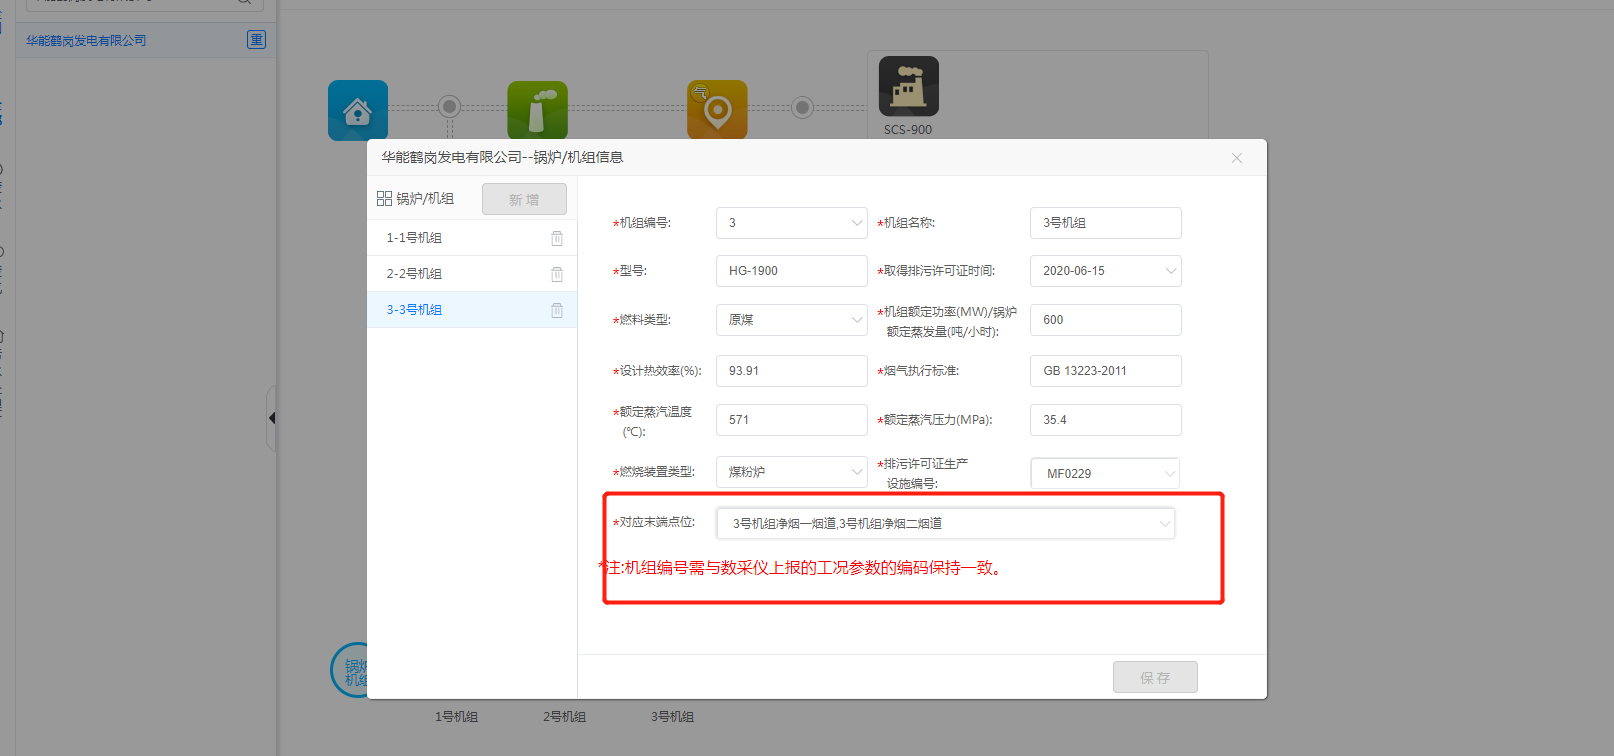
Task: Click the connector node after the home icon
Action: pos(450,106)
